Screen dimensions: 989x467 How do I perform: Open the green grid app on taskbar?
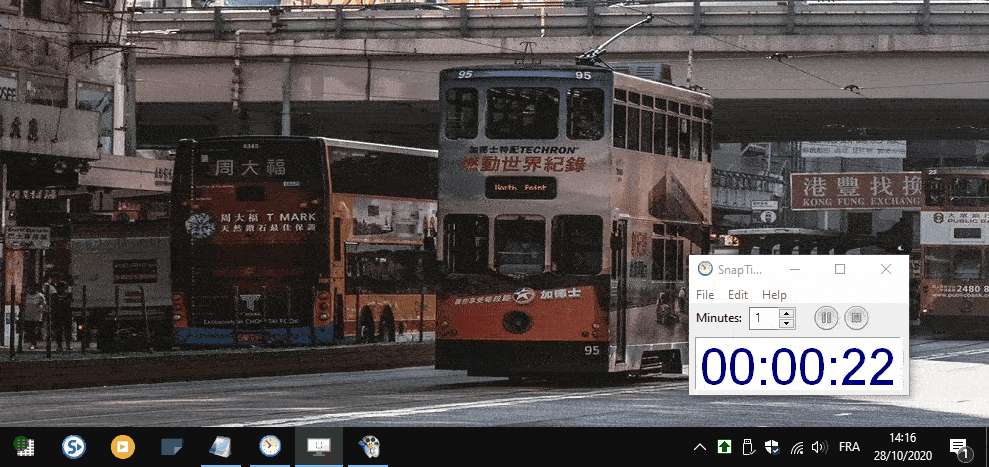pos(24,447)
